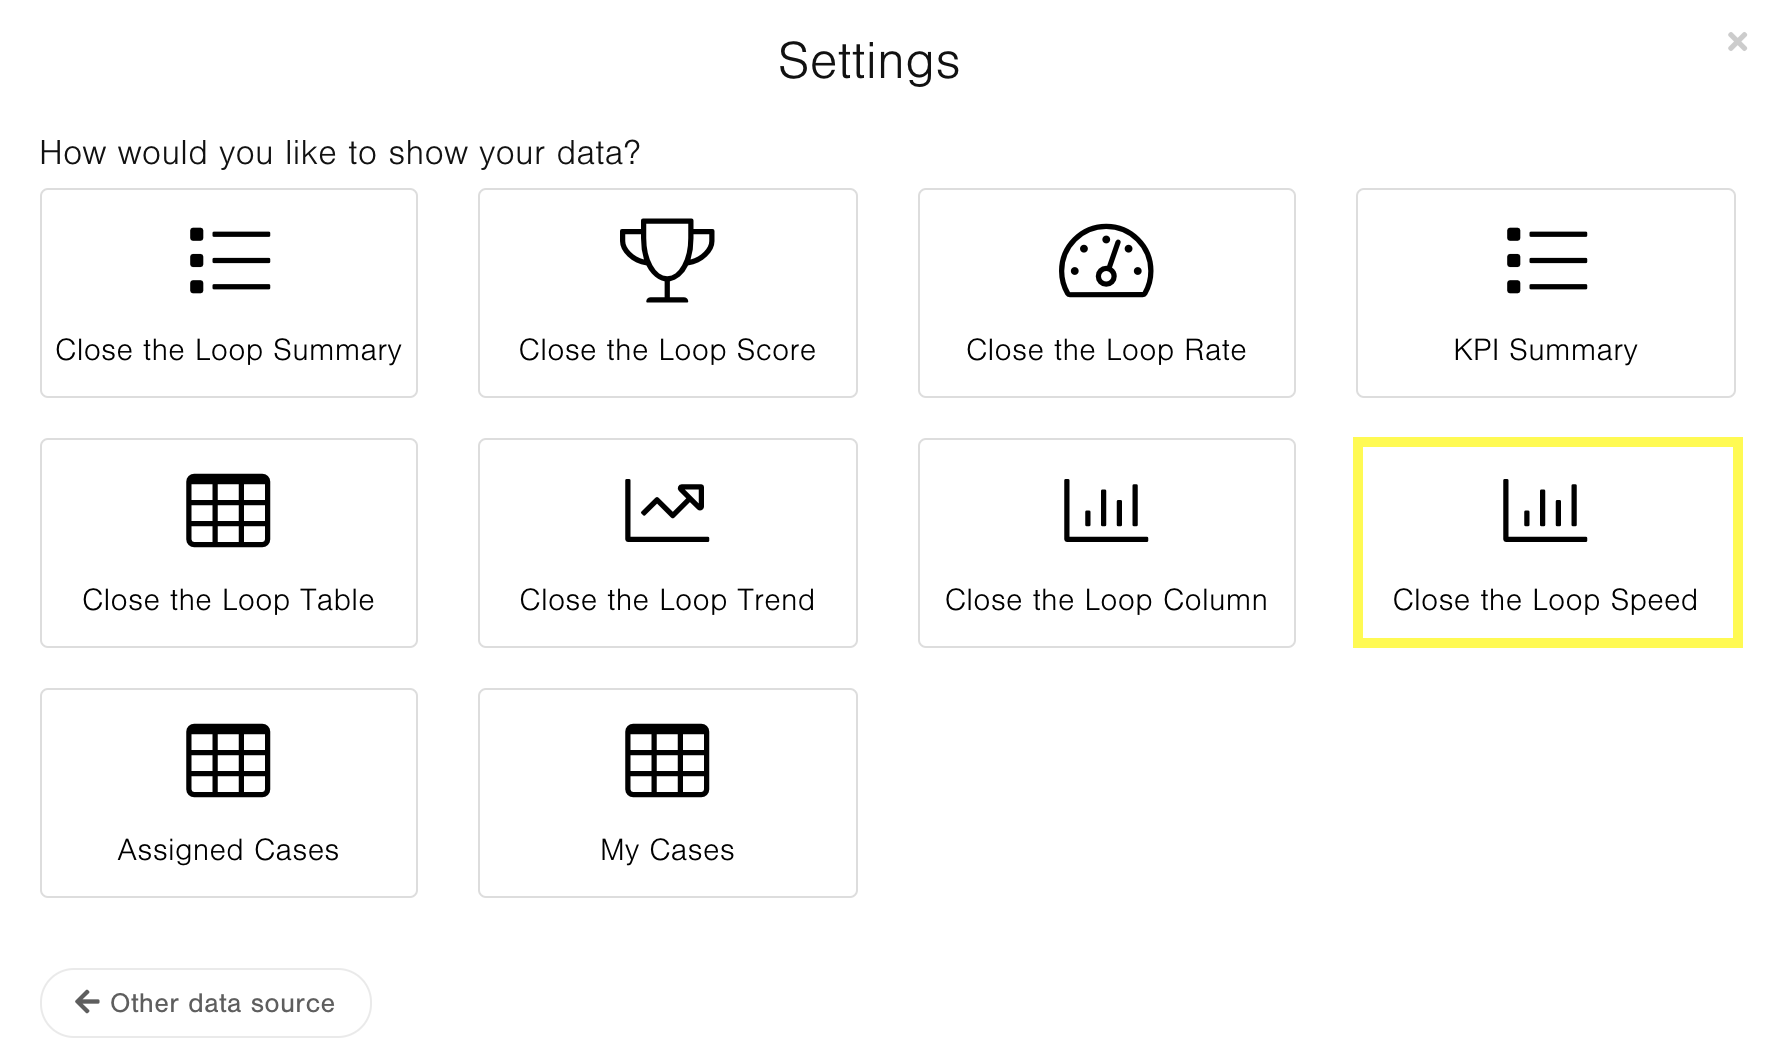
Task: Select the table icon above Assigned Cases
Action: pyautogui.click(x=228, y=760)
